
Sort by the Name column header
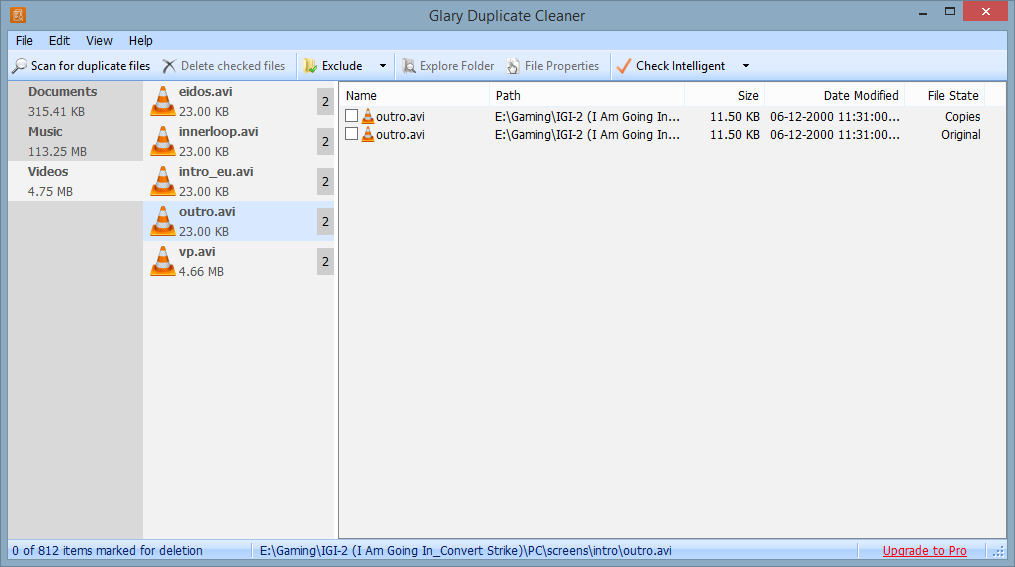click(x=414, y=96)
